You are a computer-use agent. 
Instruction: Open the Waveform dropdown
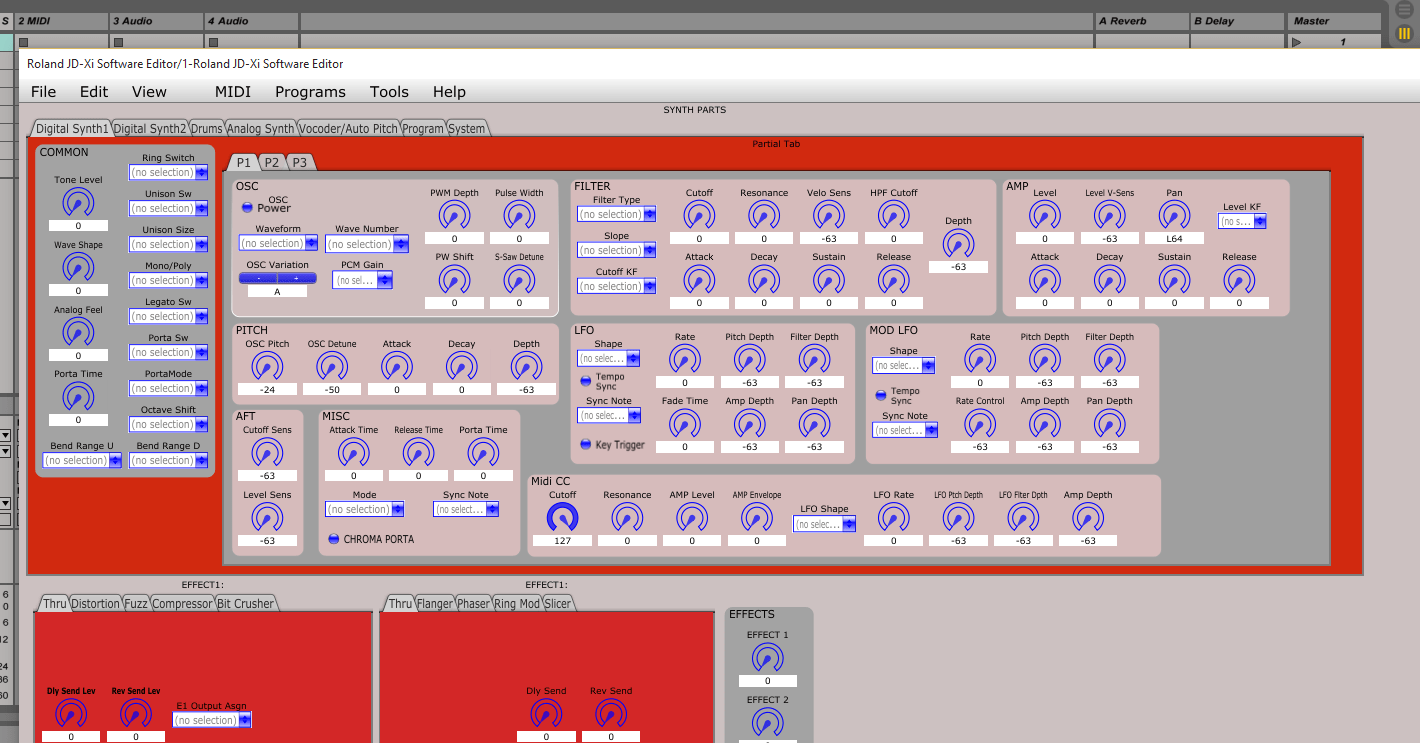pyautogui.click(x=278, y=243)
